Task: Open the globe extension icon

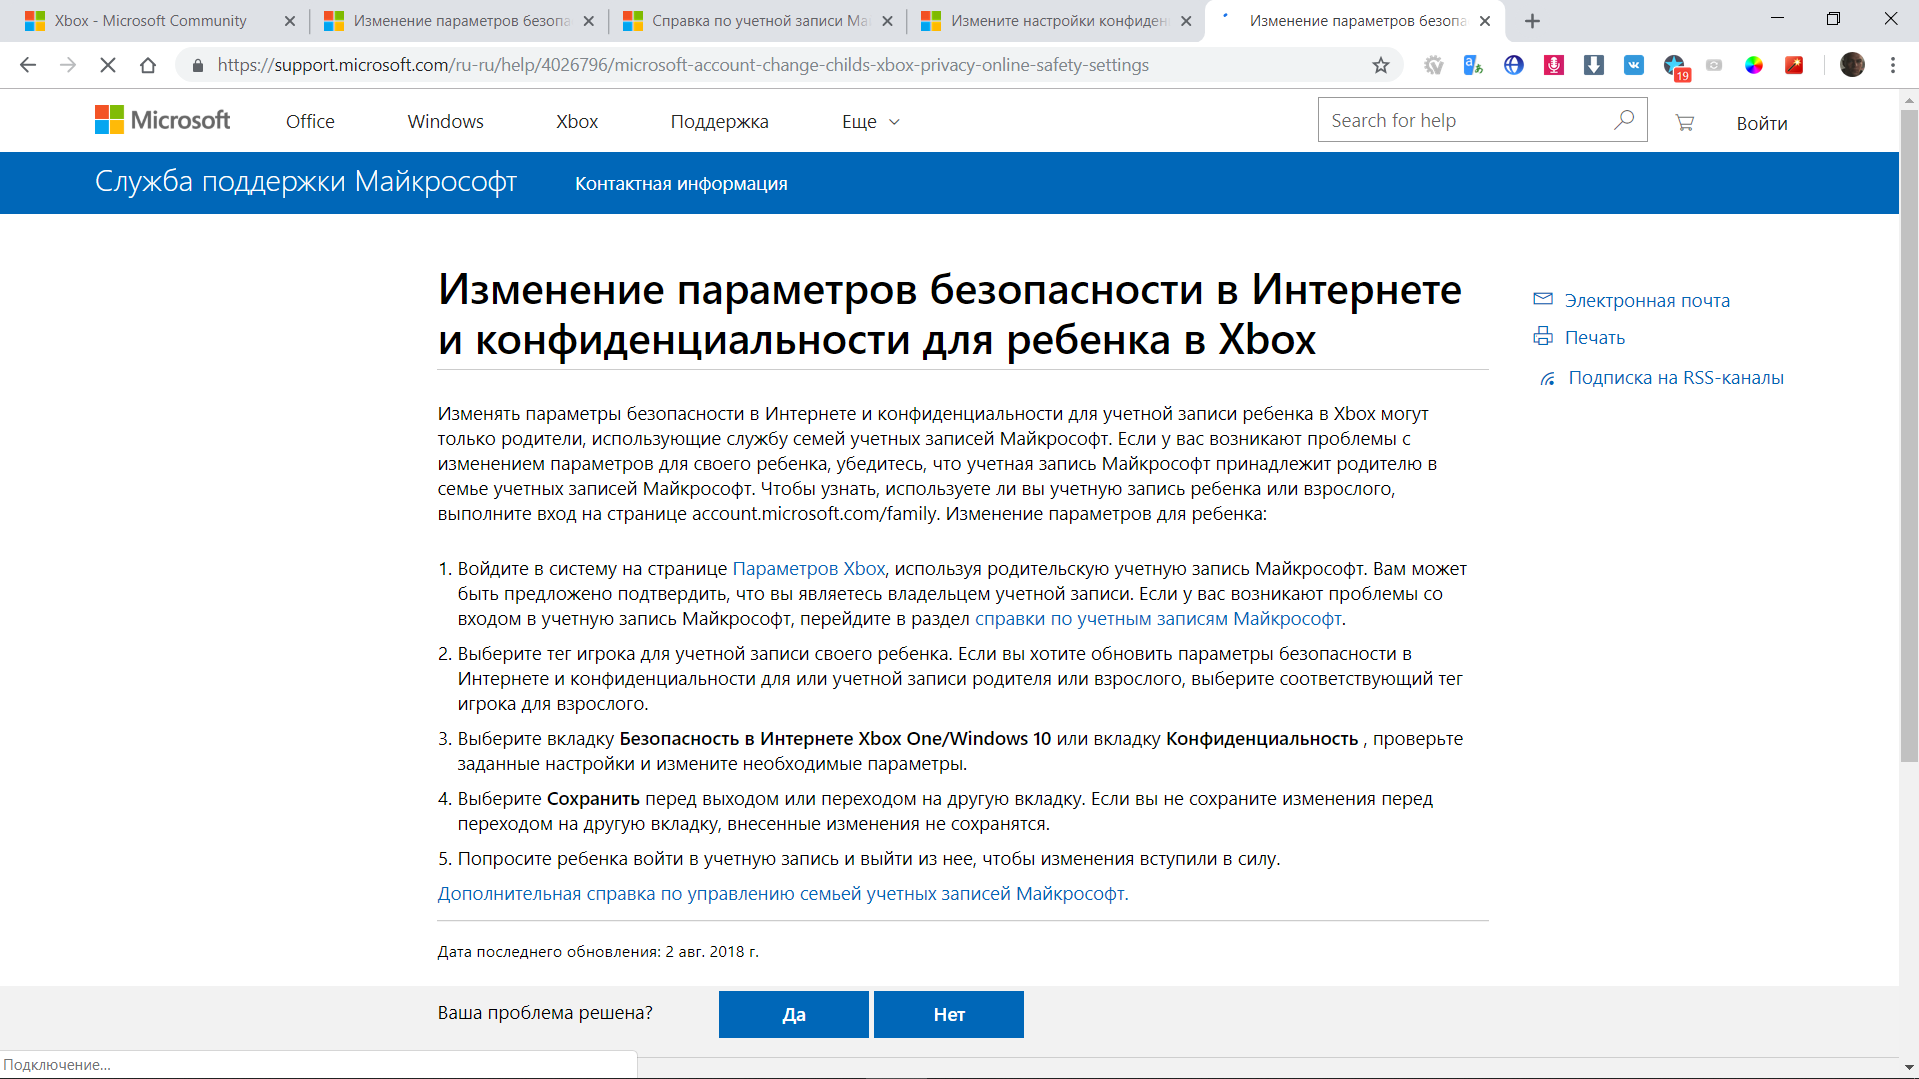Action: tap(1514, 65)
